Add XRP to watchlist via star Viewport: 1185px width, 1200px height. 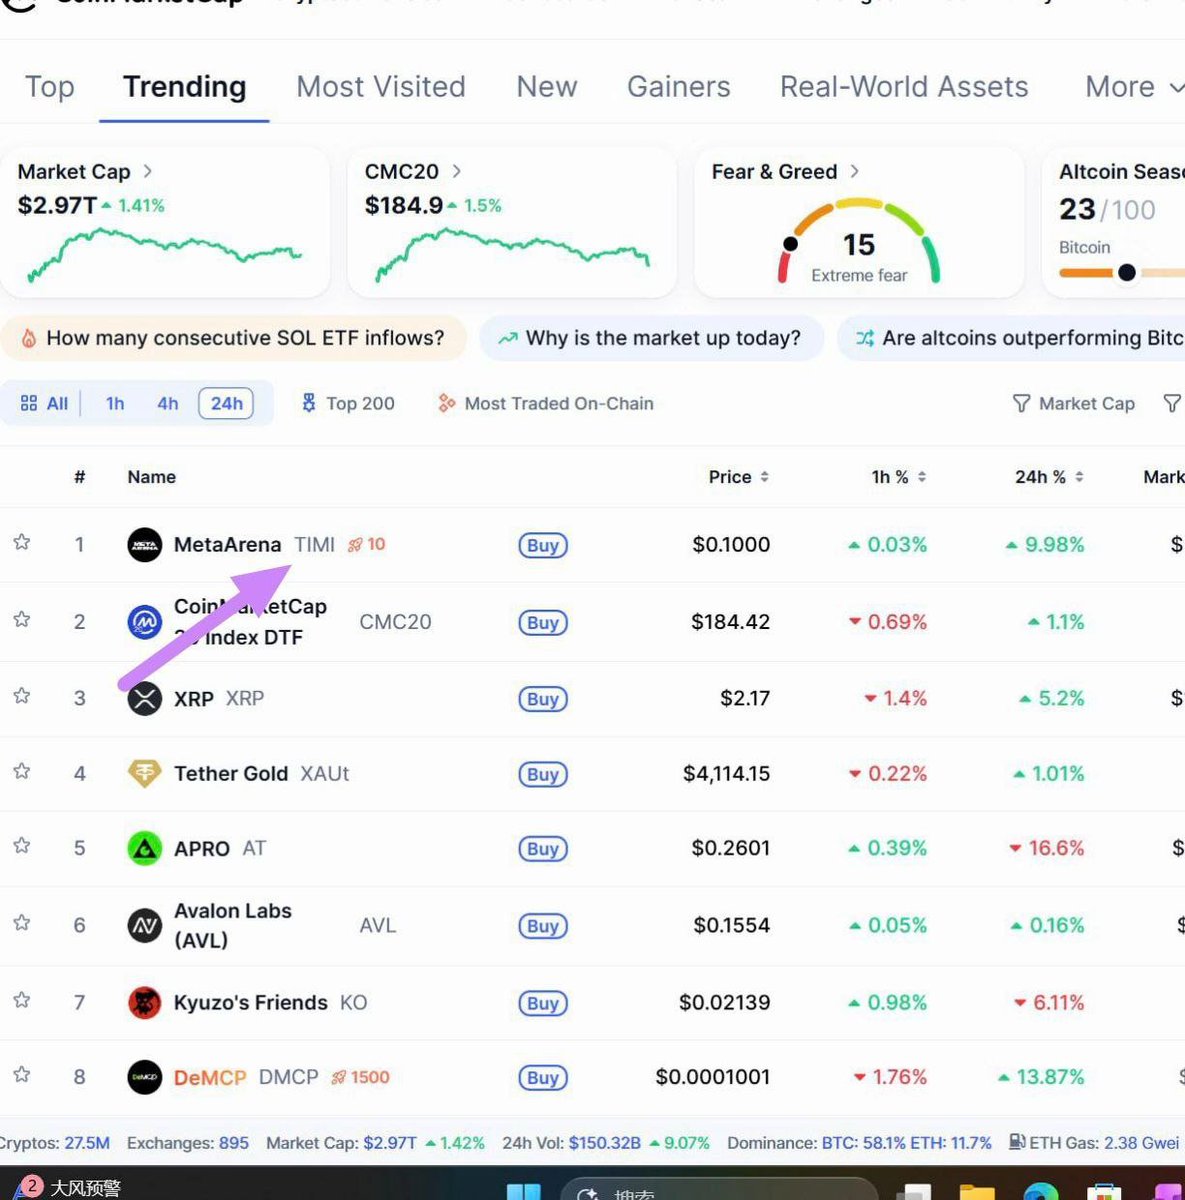(21, 696)
